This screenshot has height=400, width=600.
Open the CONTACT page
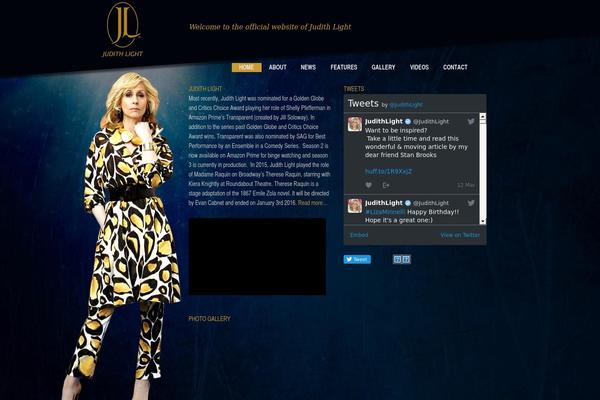pos(455,67)
